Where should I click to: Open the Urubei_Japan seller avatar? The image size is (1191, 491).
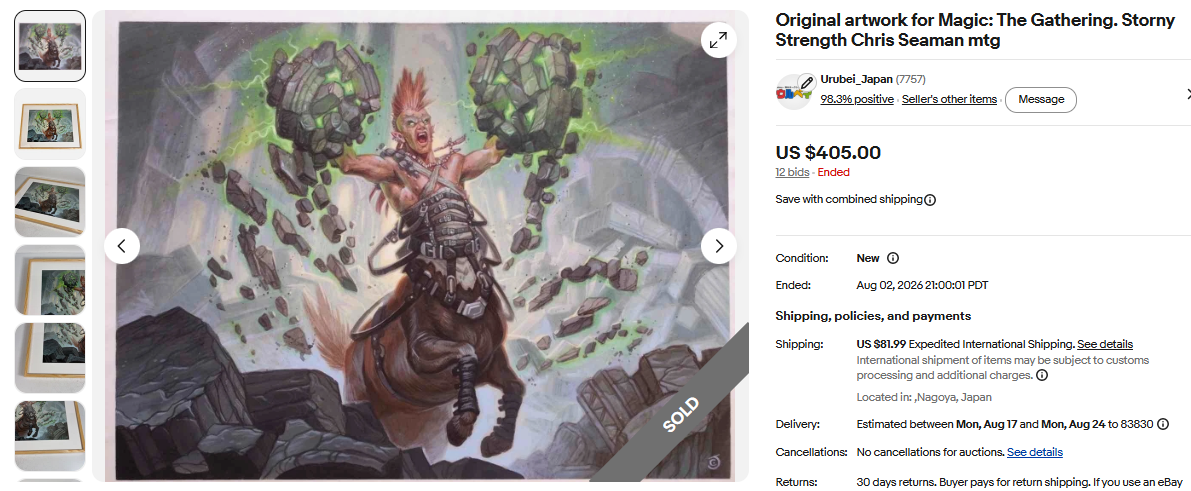pyautogui.click(x=794, y=92)
